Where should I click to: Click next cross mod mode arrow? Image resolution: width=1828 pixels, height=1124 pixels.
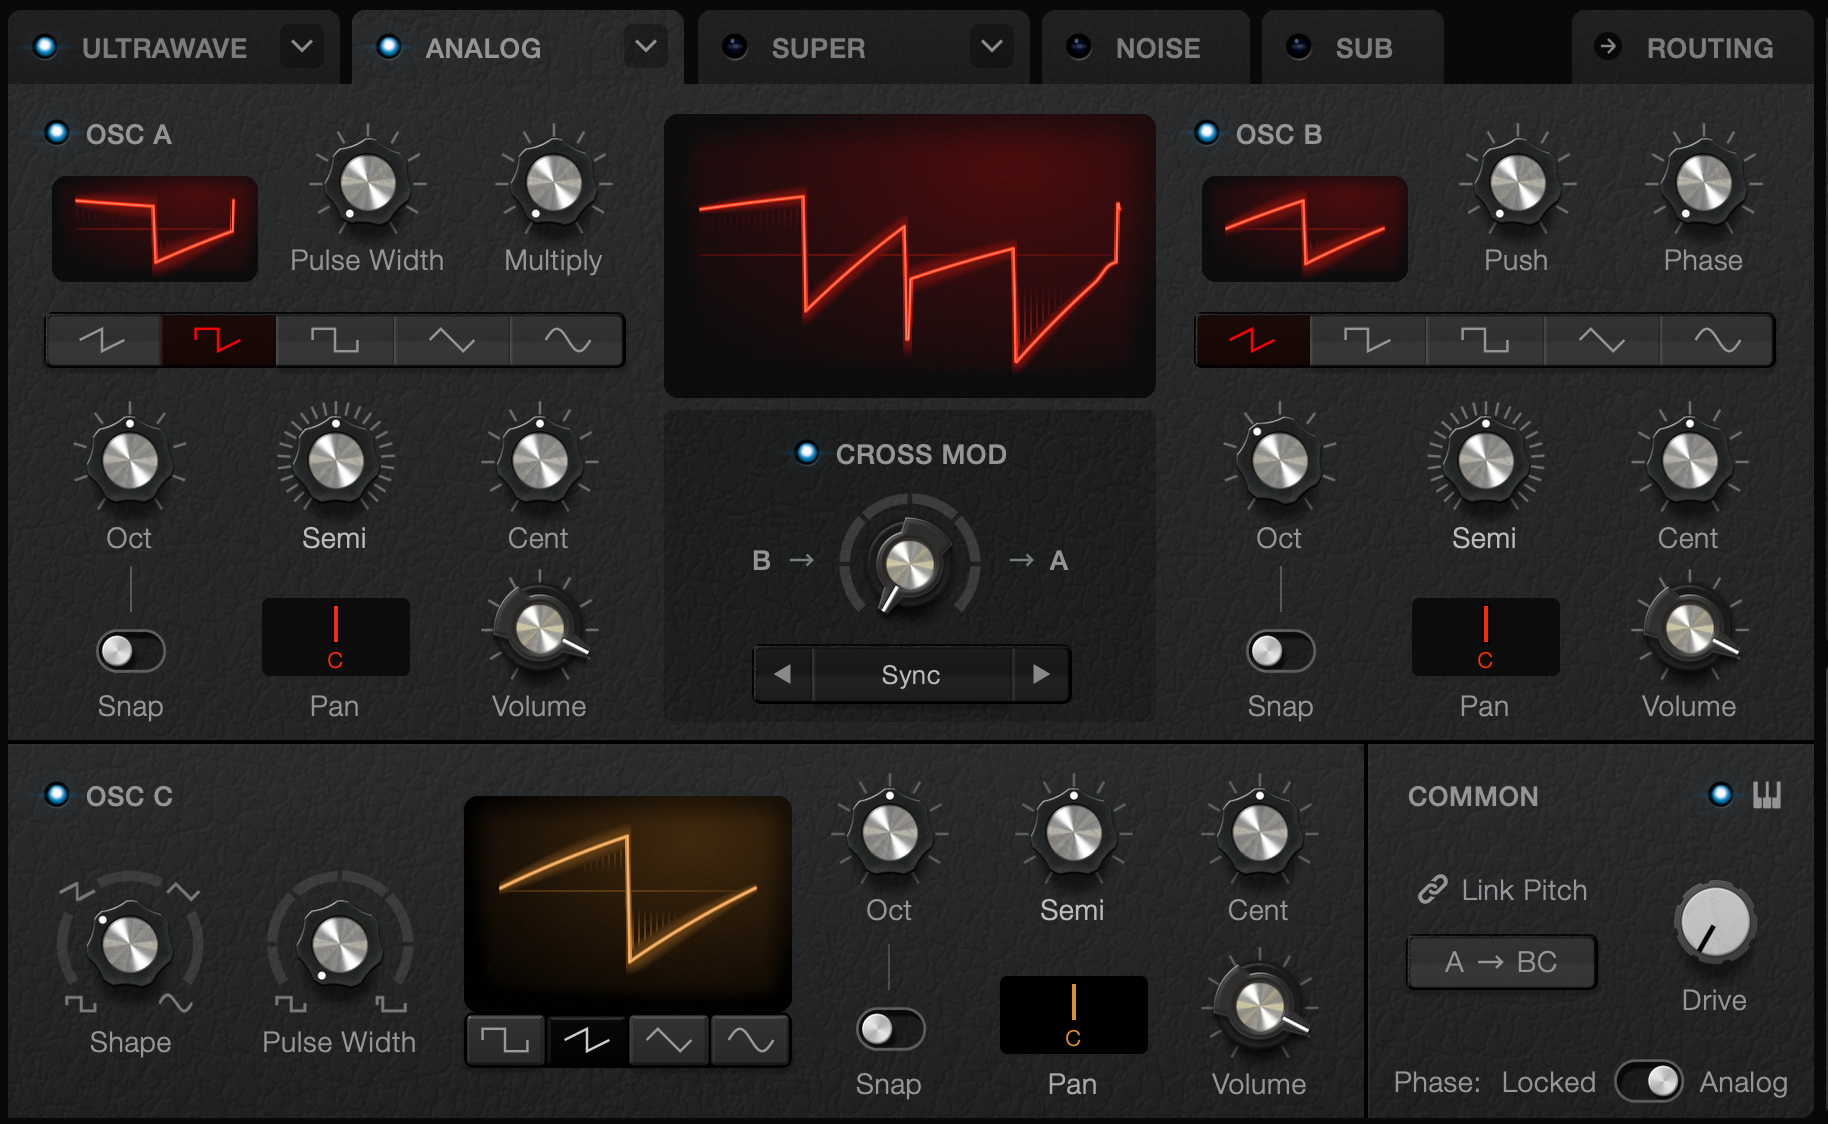coord(1041,674)
